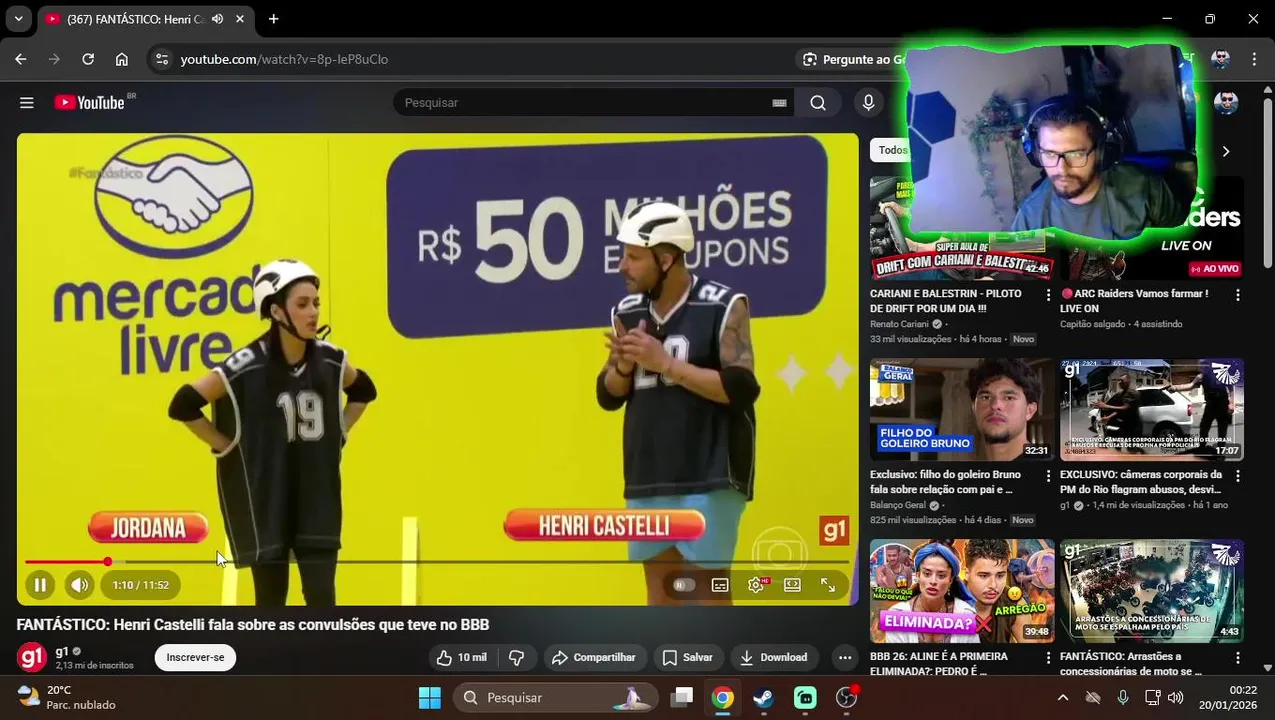Like the video (10 mil)
Image resolution: width=1275 pixels, height=720 pixels.
coord(461,657)
